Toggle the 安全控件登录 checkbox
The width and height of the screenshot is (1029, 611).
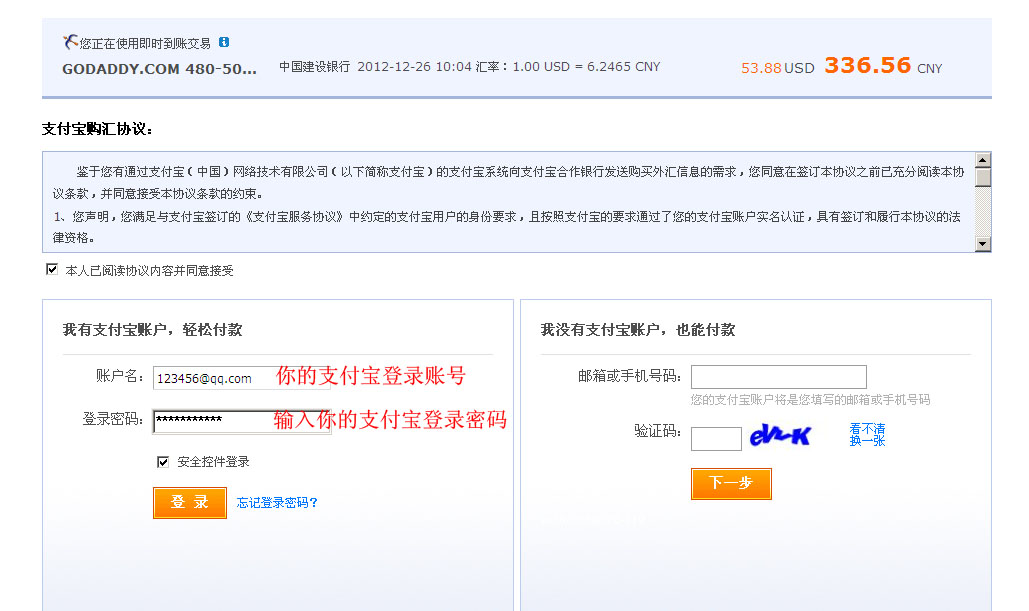[163, 462]
